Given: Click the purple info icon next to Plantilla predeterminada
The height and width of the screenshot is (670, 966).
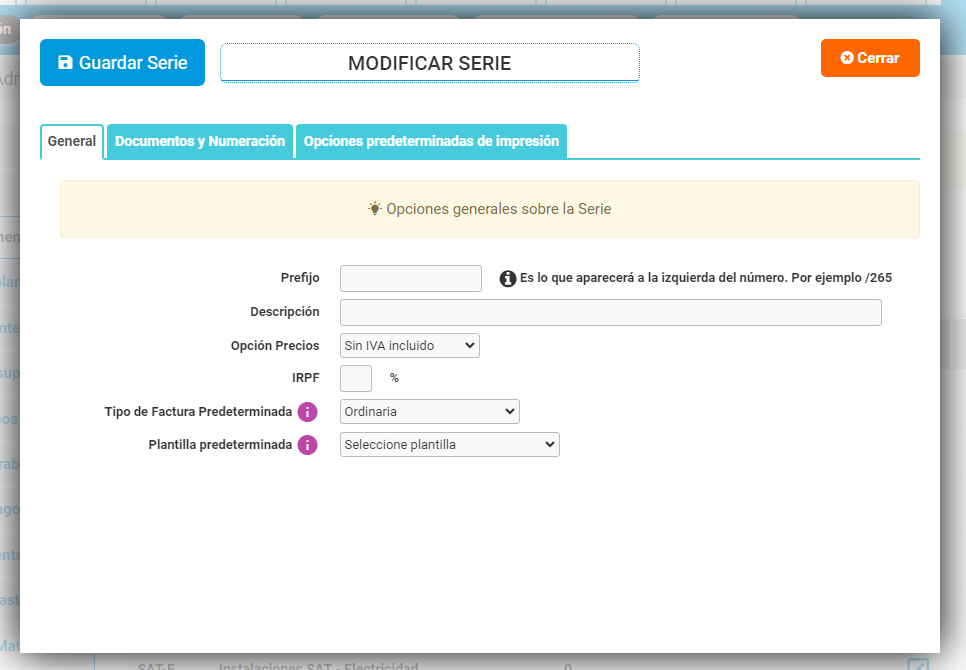Looking at the screenshot, I should tap(309, 444).
